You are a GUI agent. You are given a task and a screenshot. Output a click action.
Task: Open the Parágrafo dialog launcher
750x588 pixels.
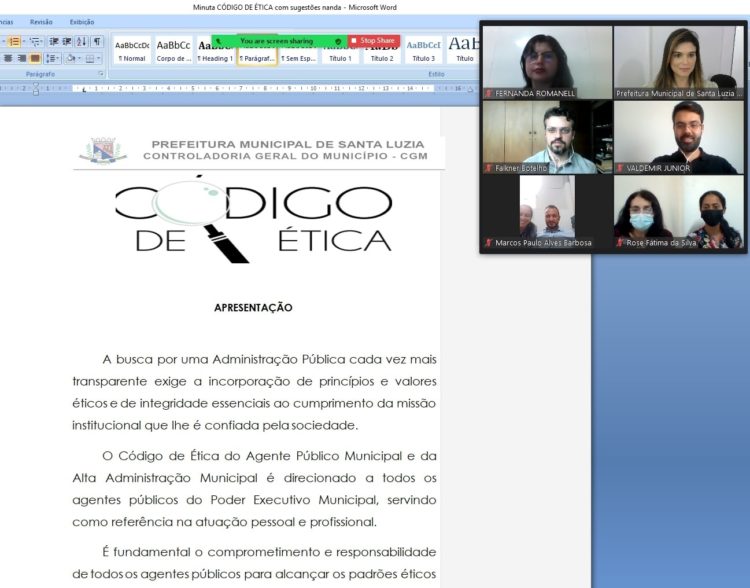coord(101,74)
